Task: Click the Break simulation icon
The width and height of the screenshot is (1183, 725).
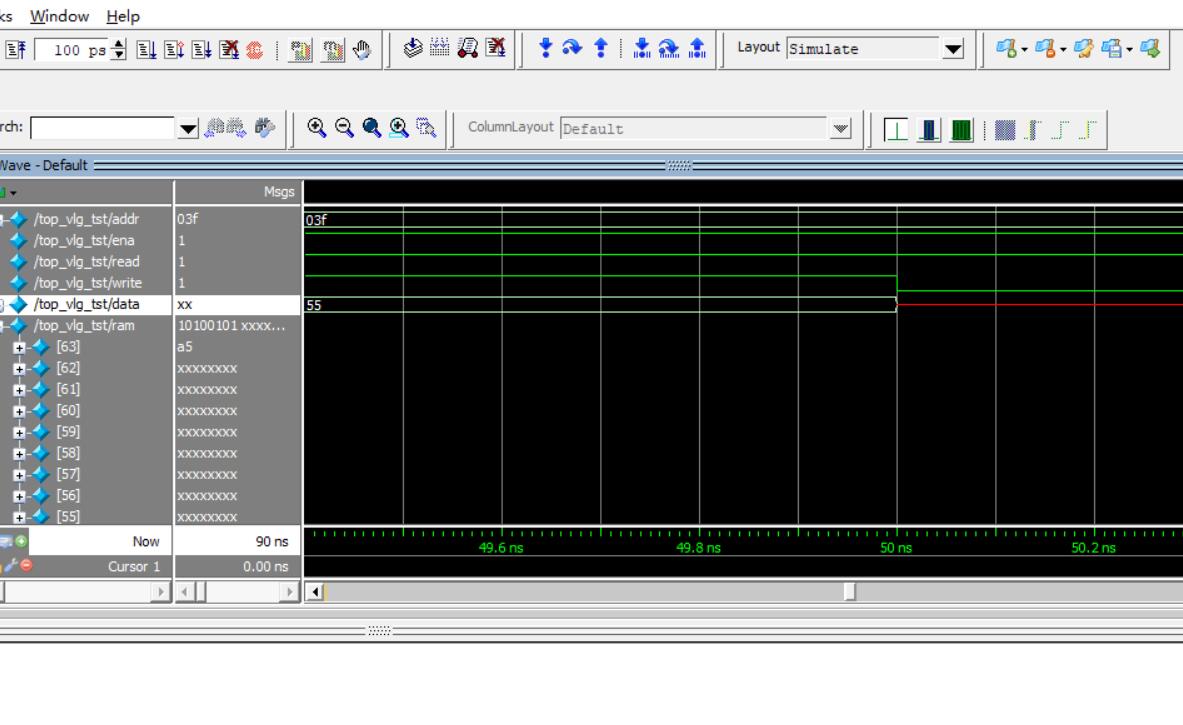Action: (229, 50)
